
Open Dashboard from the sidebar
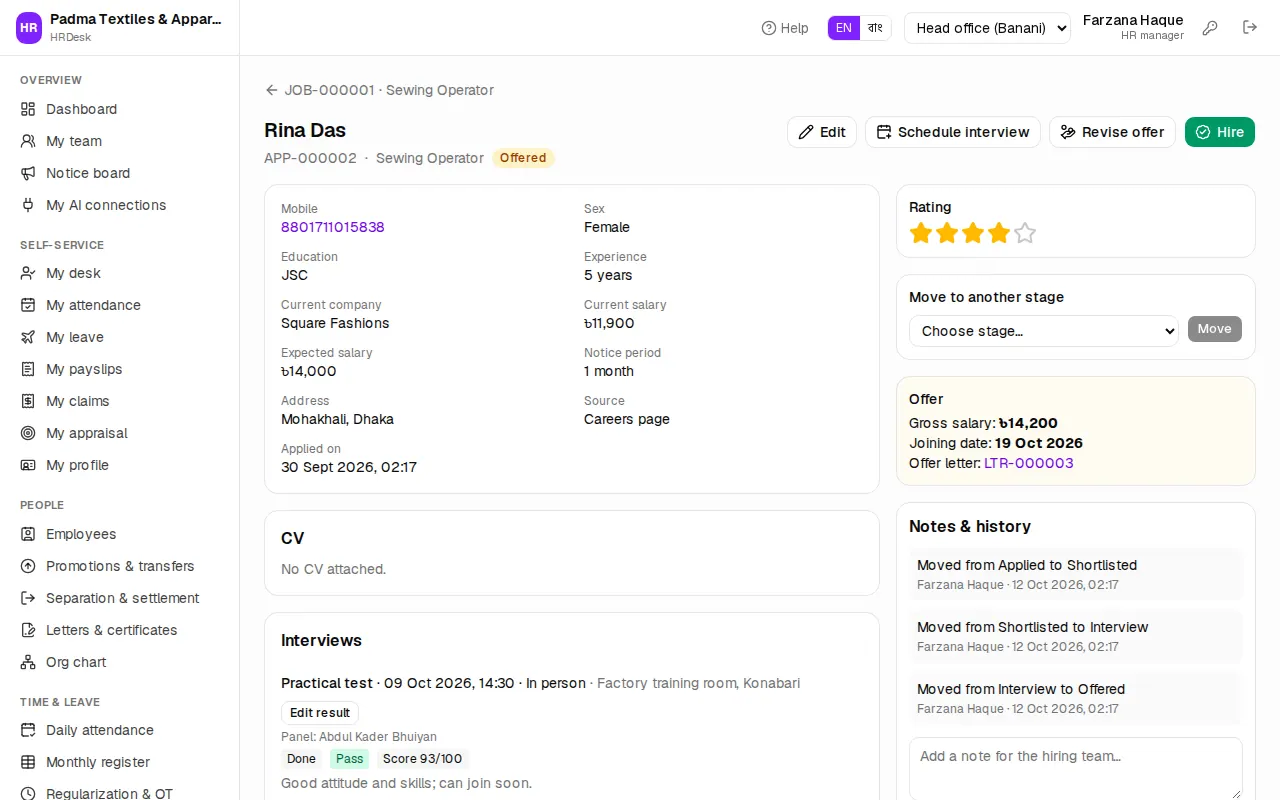point(120,109)
